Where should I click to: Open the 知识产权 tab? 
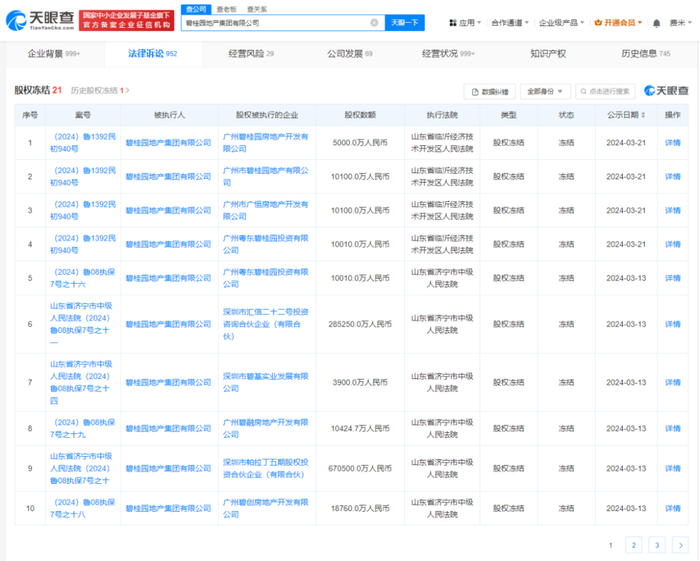point(547,53)
